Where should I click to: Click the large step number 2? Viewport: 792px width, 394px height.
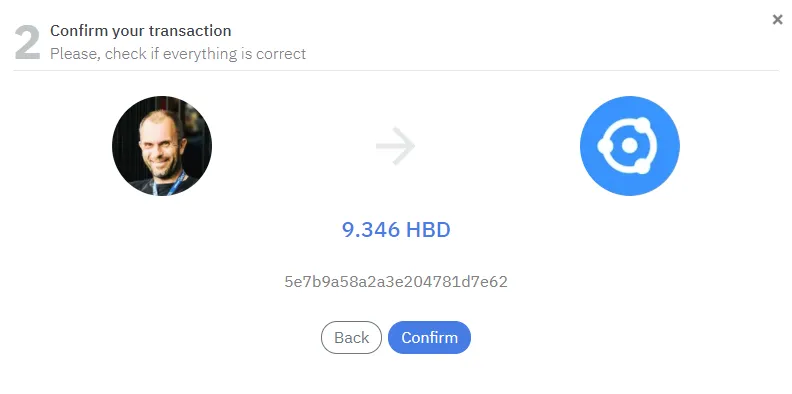[27, 43]
